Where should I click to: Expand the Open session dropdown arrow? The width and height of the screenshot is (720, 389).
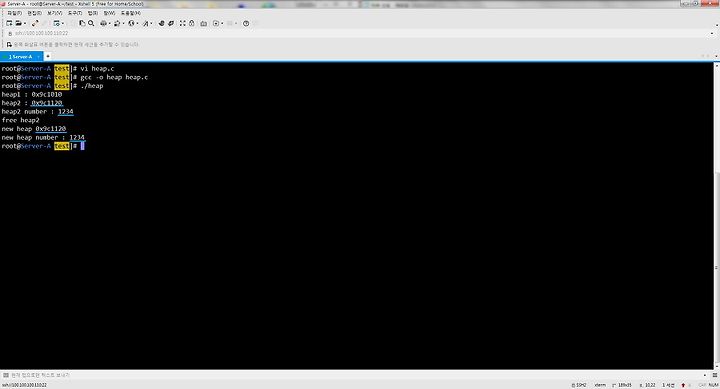point(25,23)
